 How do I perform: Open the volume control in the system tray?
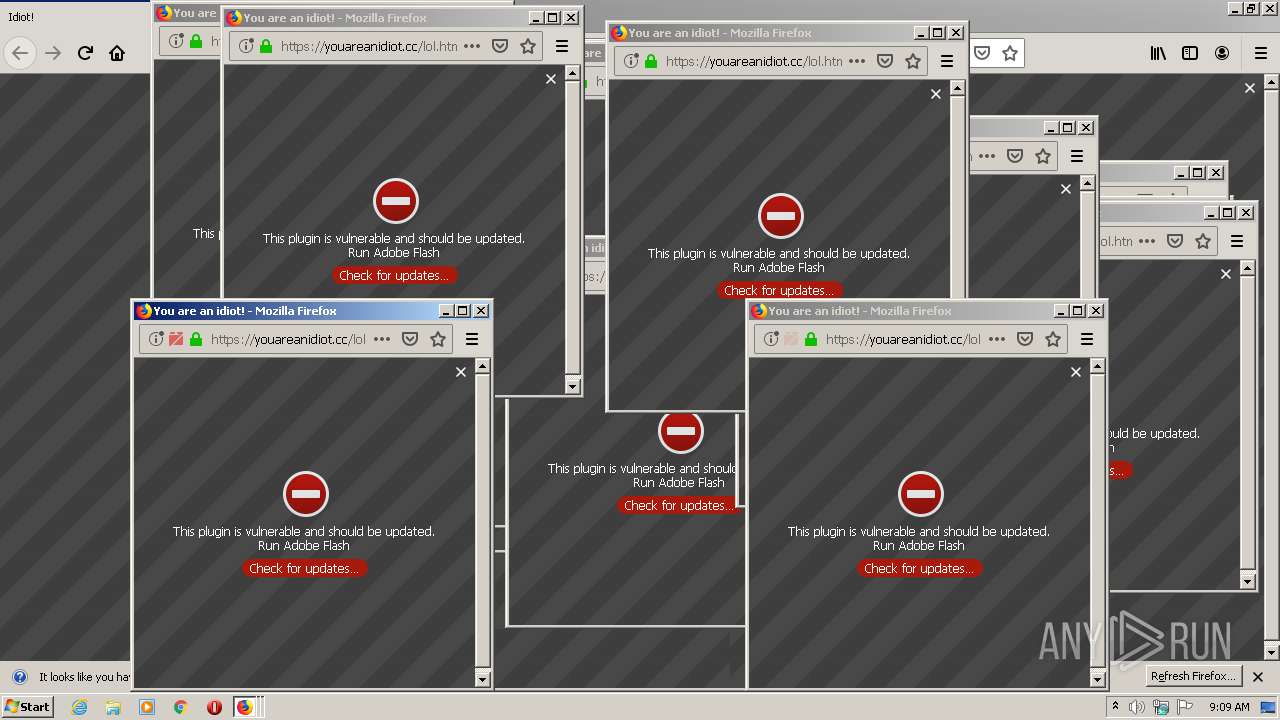(1137, 707)
